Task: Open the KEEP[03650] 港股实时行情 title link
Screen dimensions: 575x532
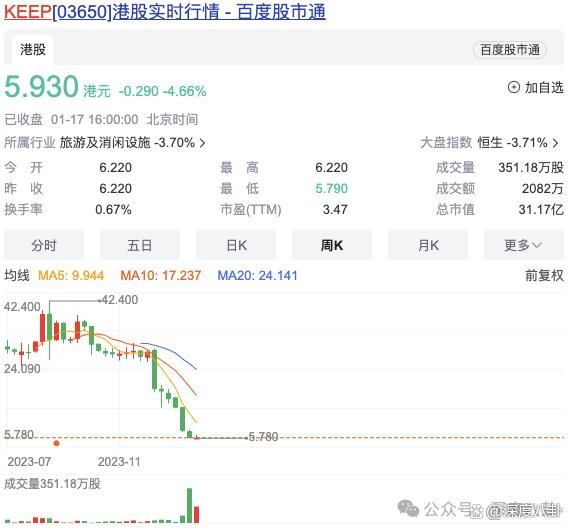Action: [x=165, y=12]
